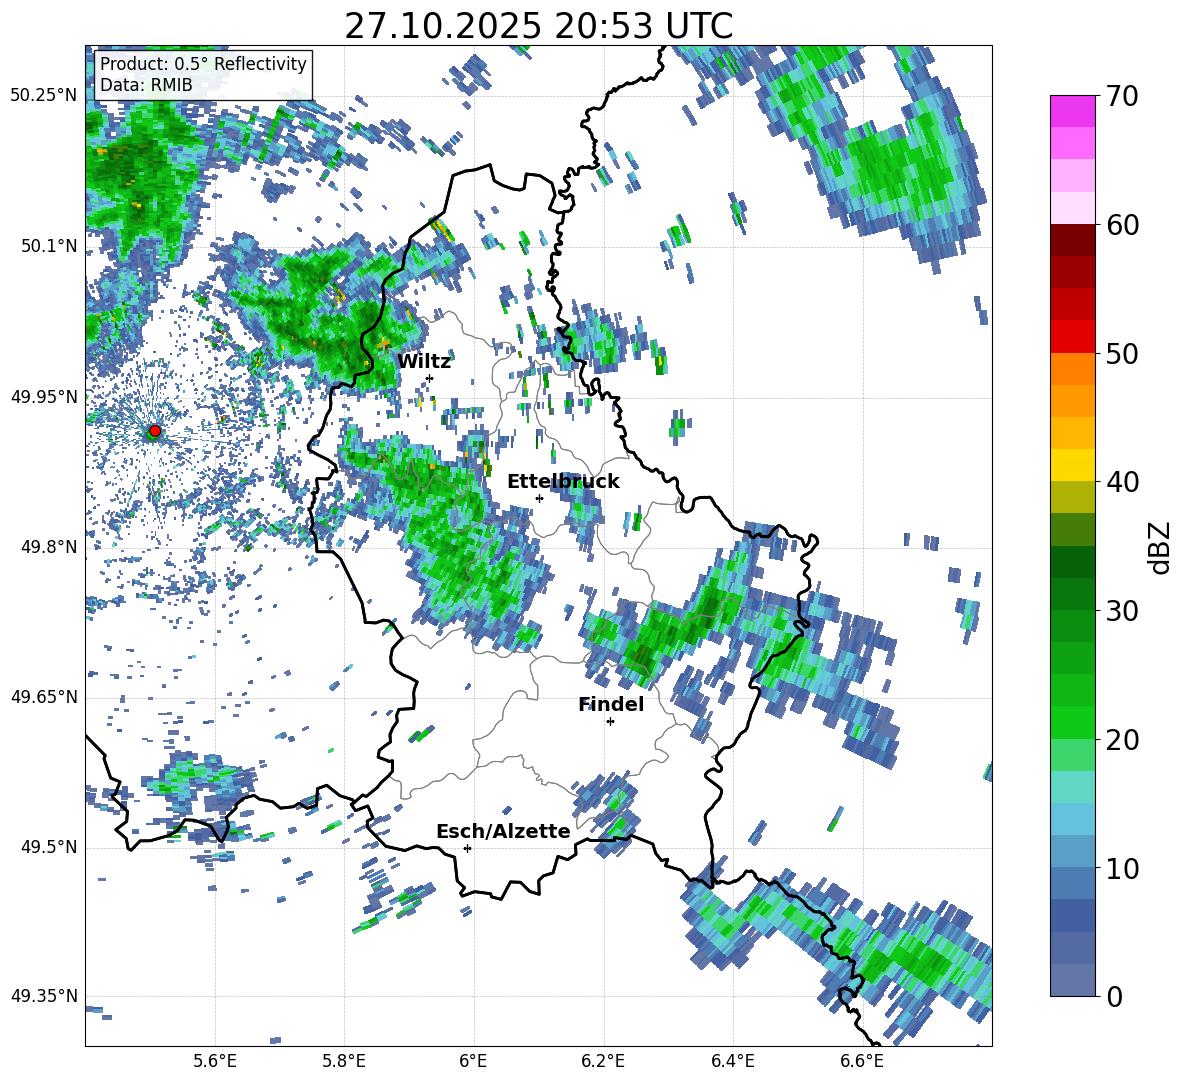The image size is (1184, 1081).
Task: Click the 30 tick on the dBZ colorbar
Action: pos(1122,611)
